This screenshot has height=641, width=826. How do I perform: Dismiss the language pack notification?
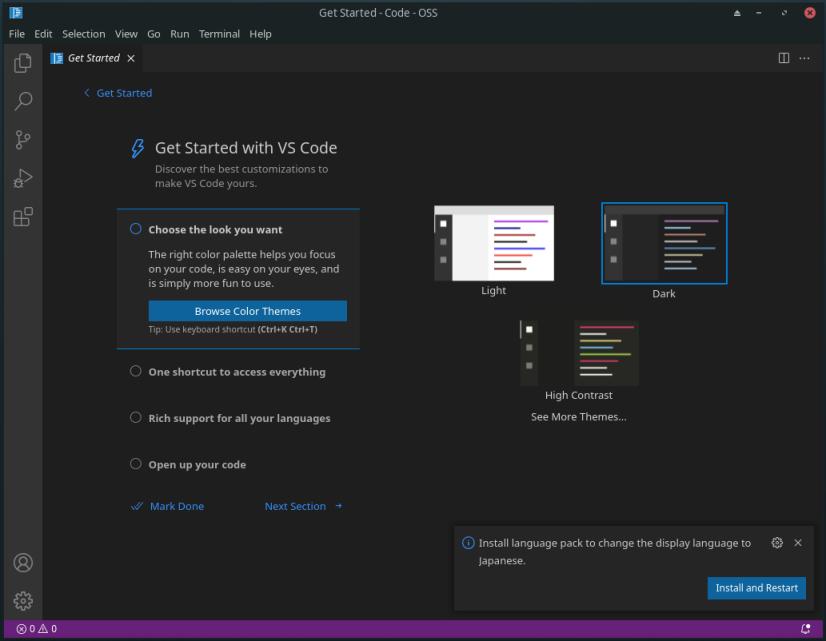click(798, 543)
